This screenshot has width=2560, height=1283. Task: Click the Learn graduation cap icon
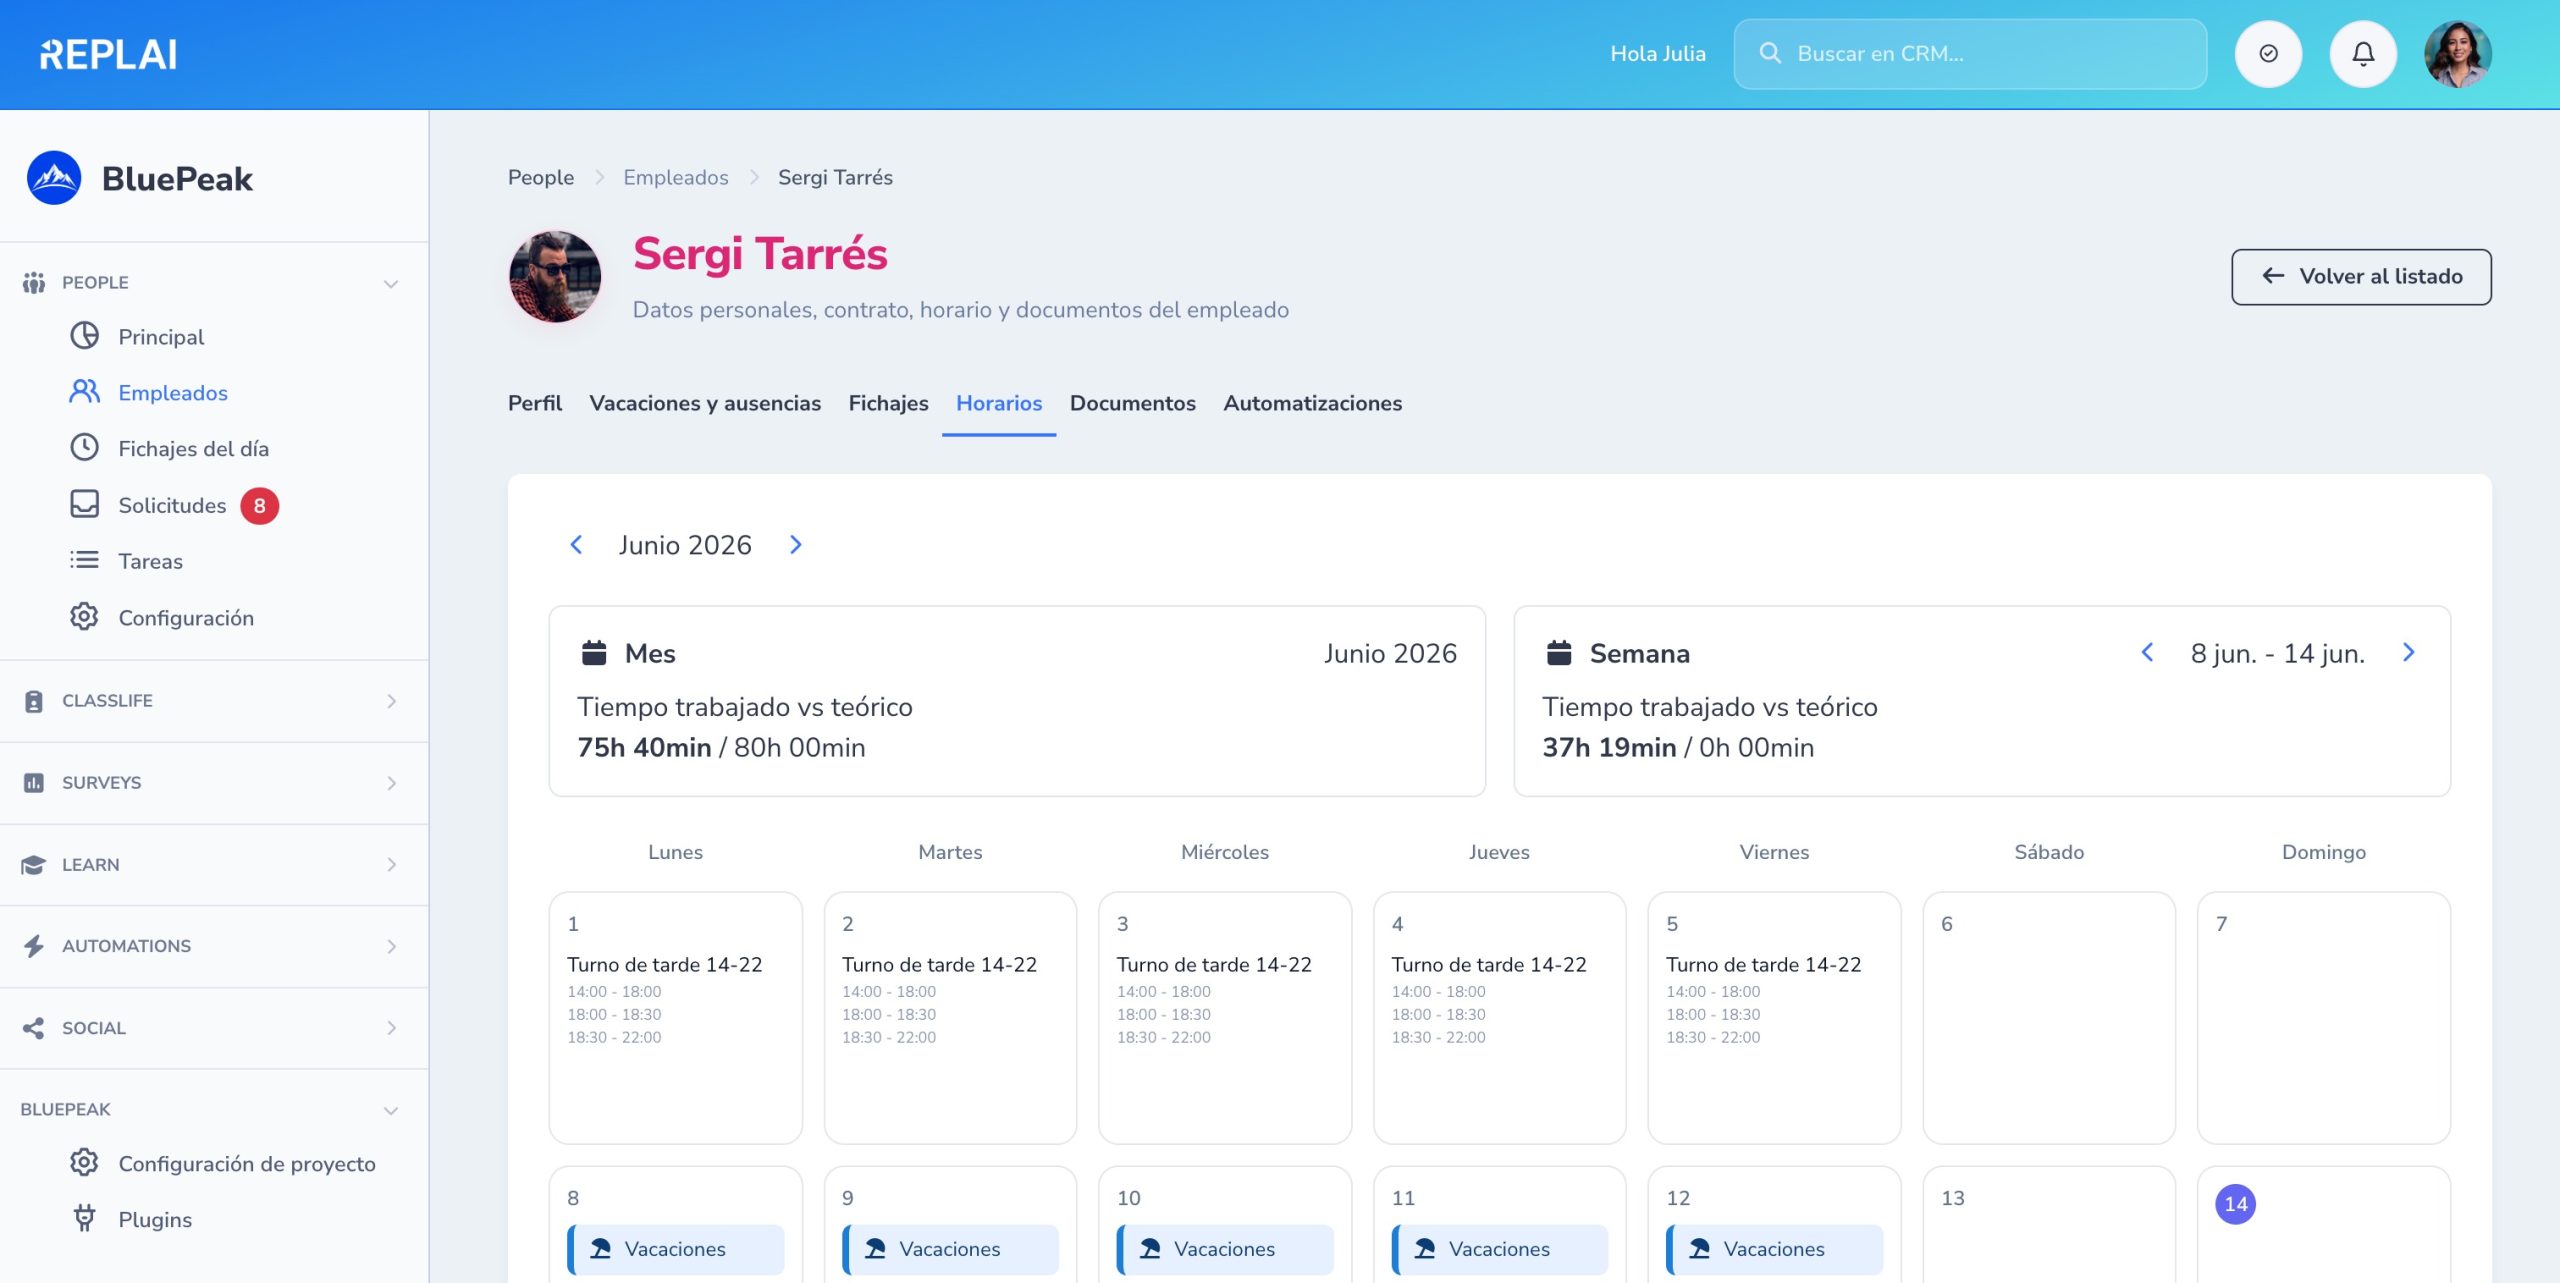34,865
